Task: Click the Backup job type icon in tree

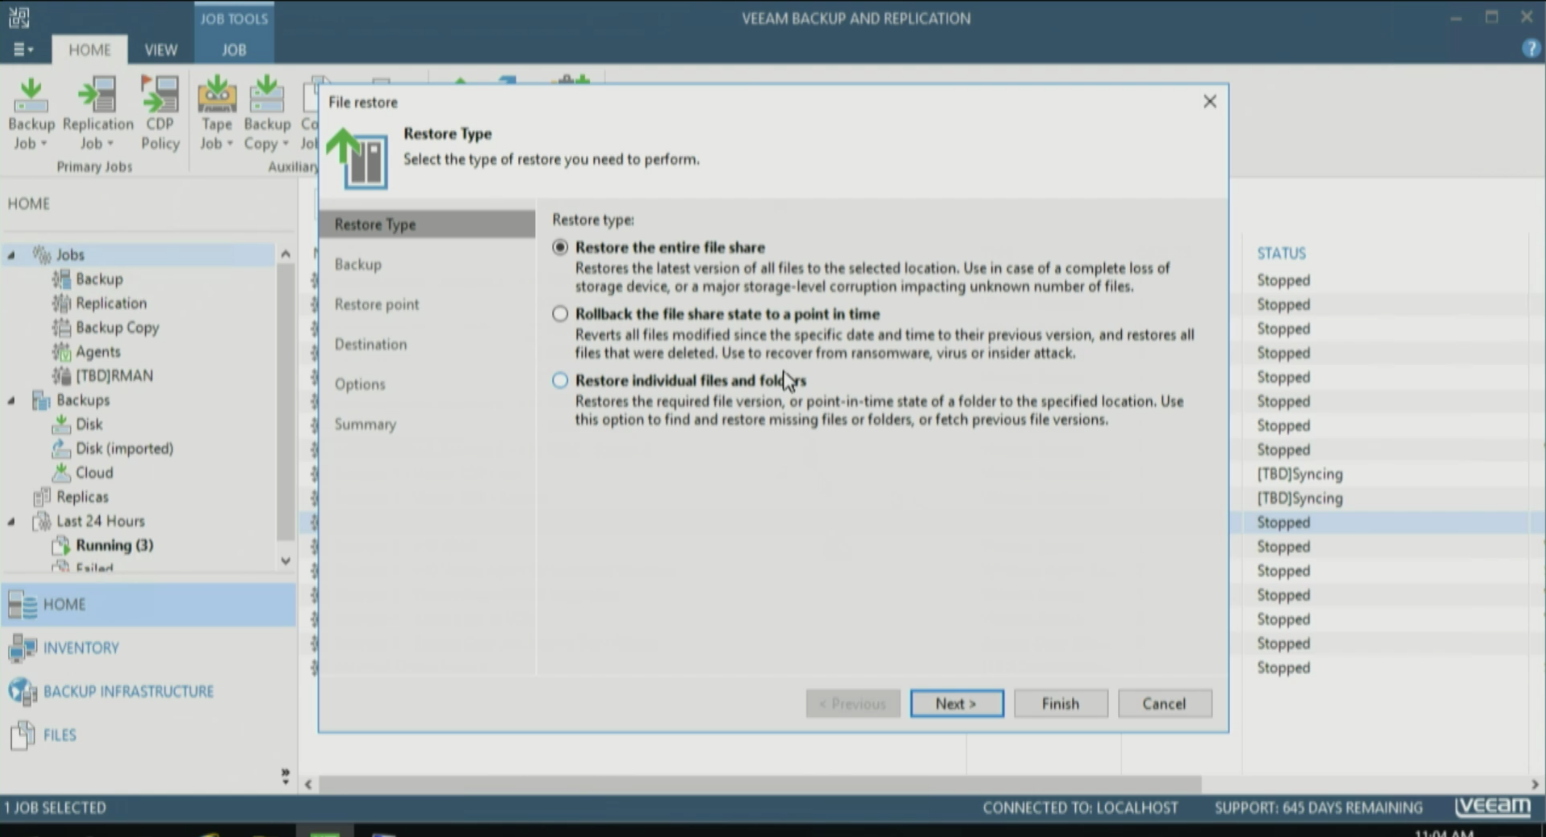Action: click(x=62, y=279)
